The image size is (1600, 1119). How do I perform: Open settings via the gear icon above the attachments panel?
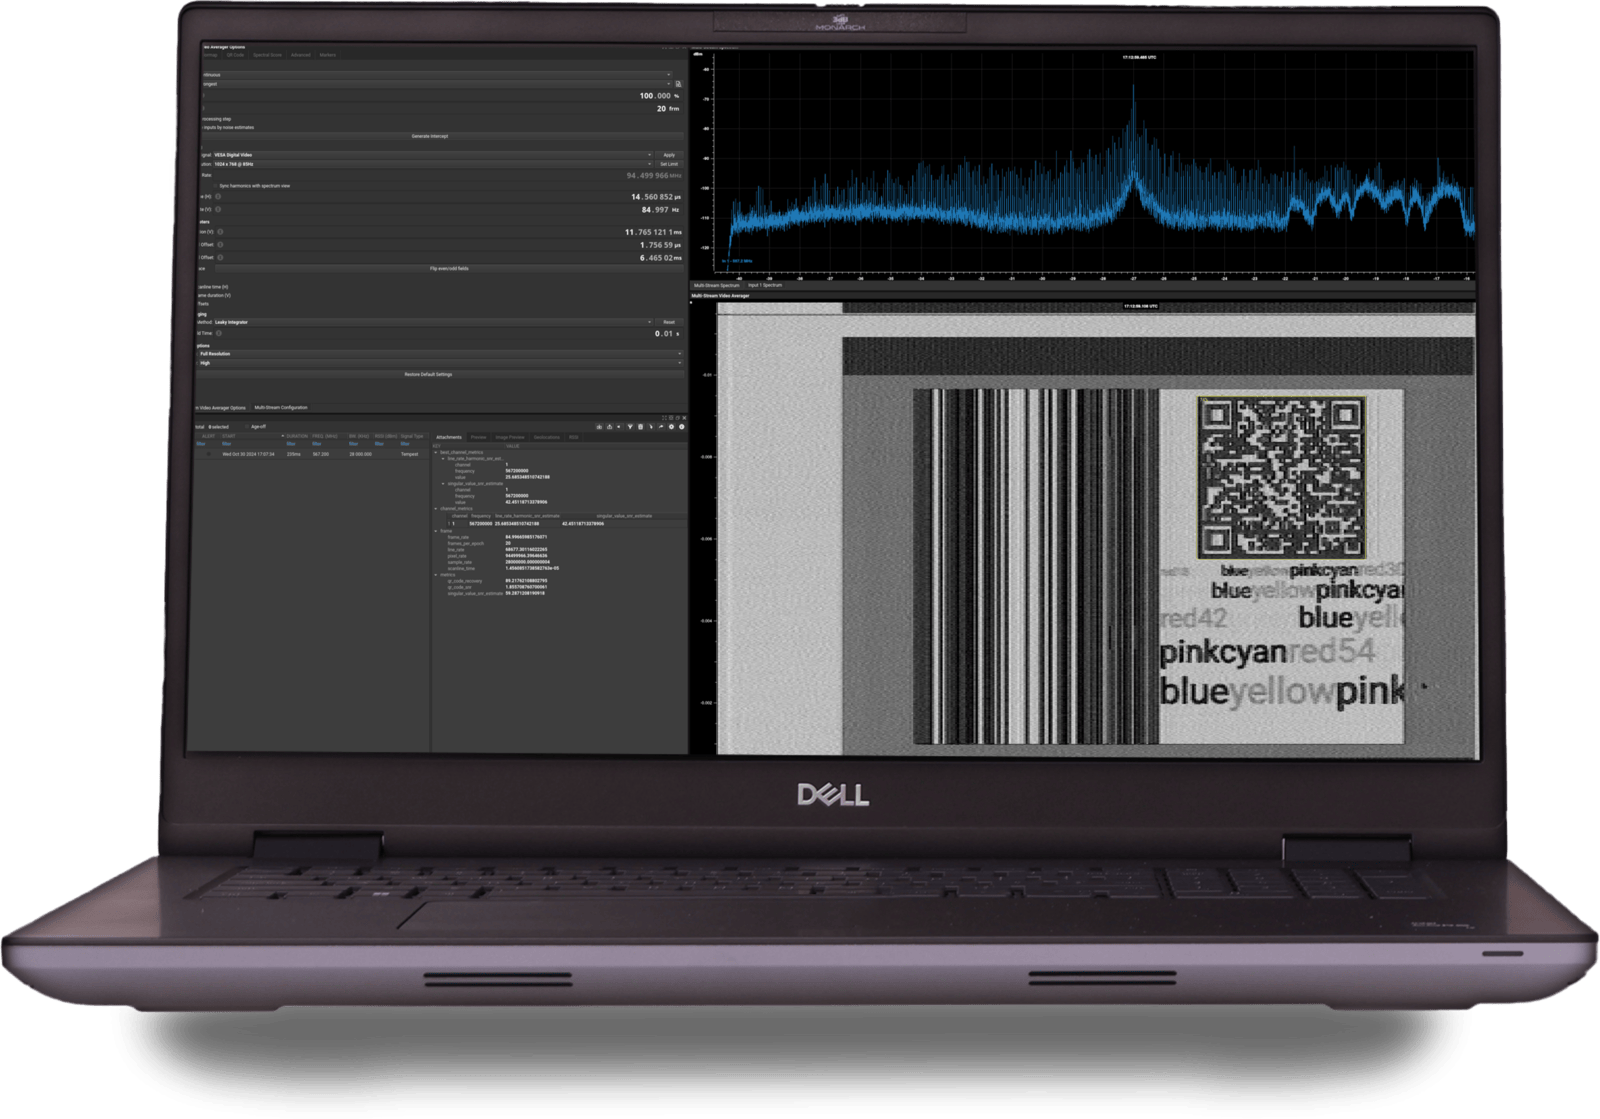(x=671, y=427)
